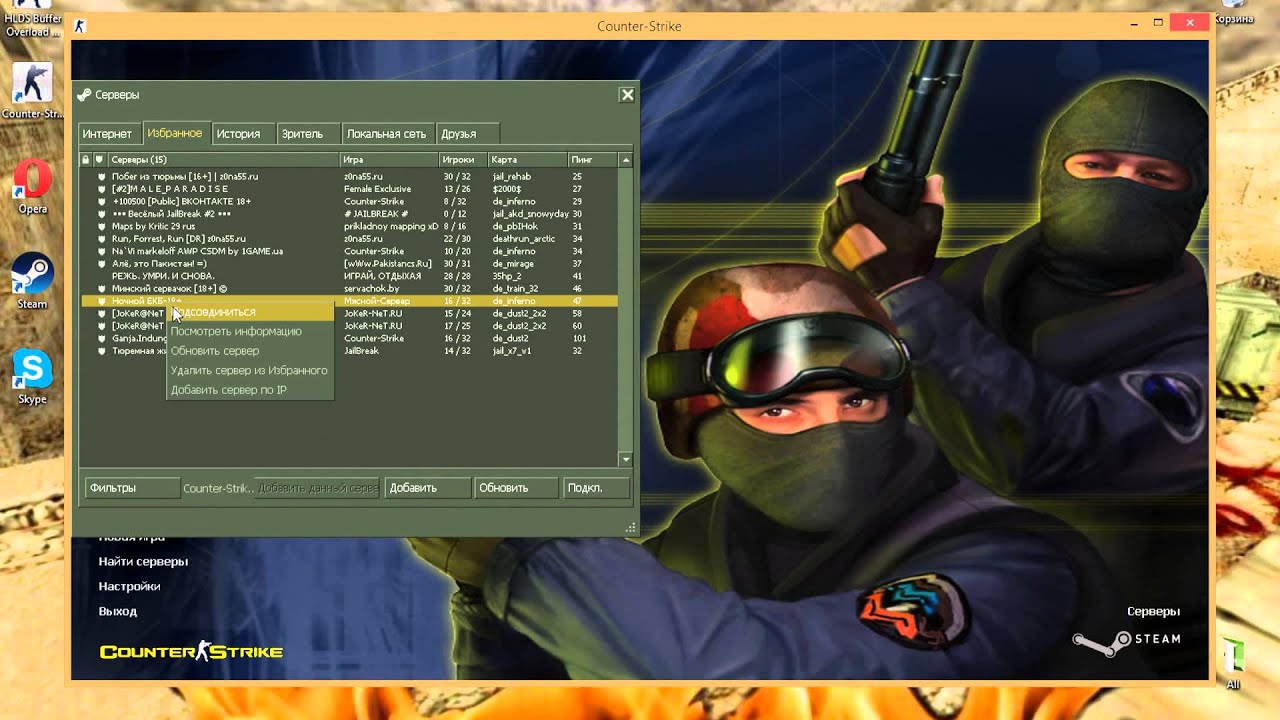Select the РЕЖЬ. УМРИ. И СНОВА. server row

[349, 276]
